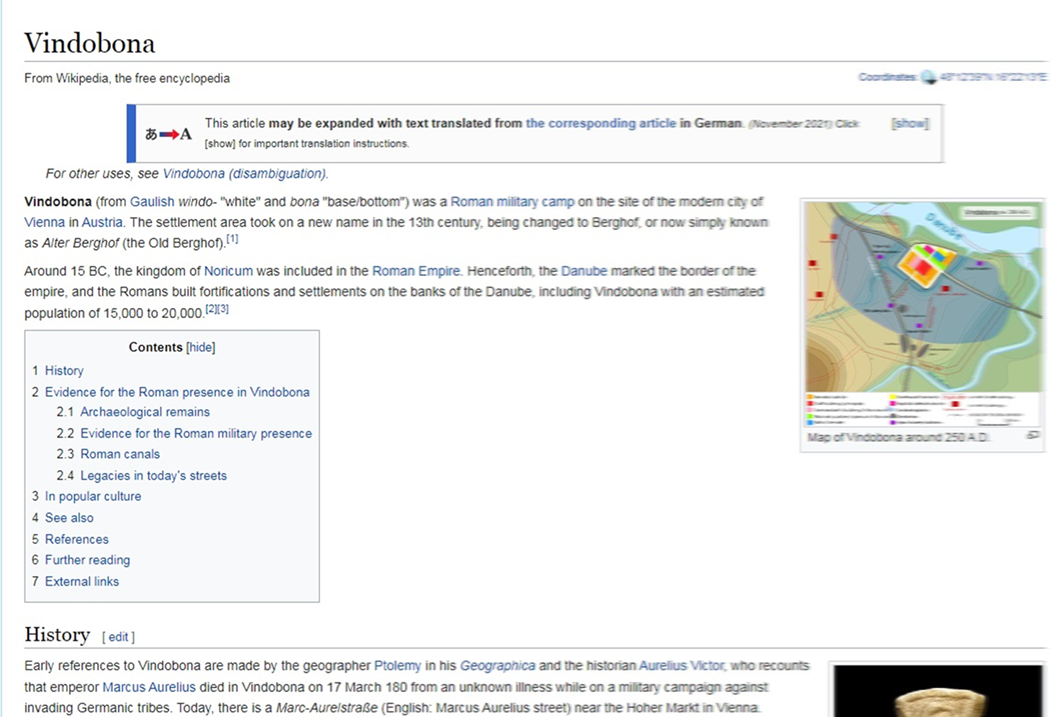The image size is (1056, 717).
Task: Open the Danube link in intro paragraph
Action: (584, 271)
